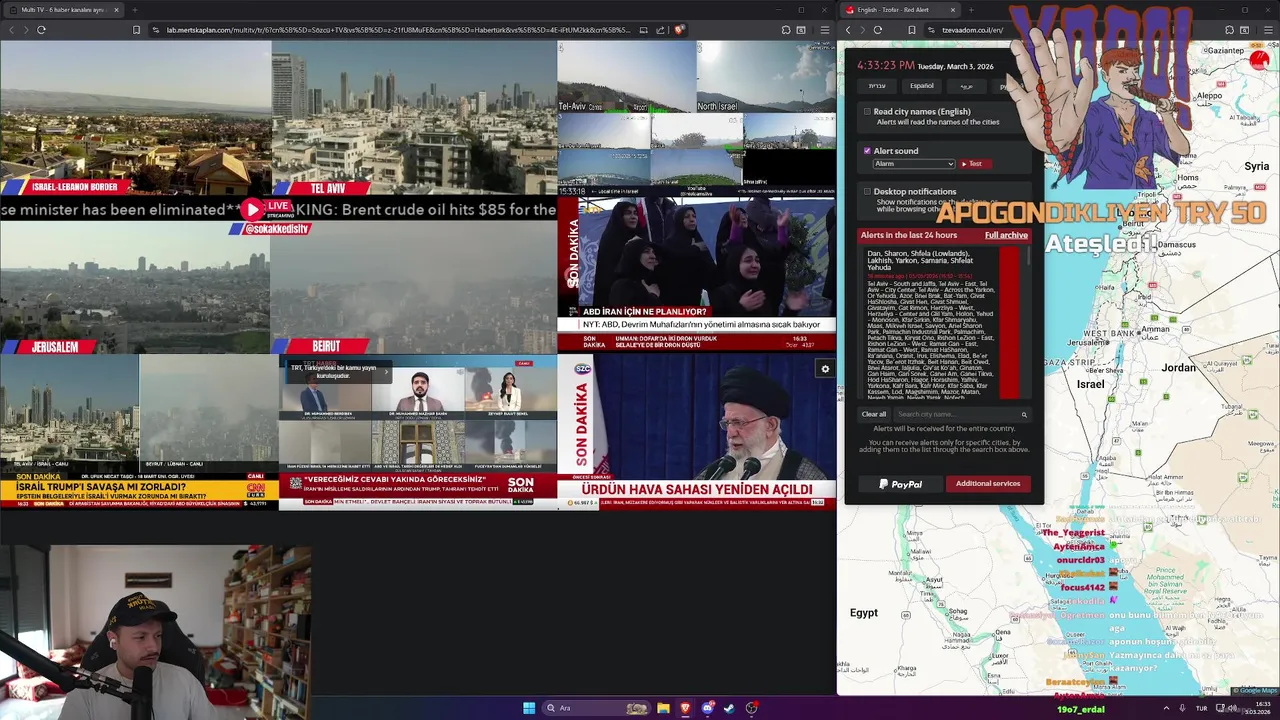
Task: Open Steam from the taskbar
Action: coord(729,708)
